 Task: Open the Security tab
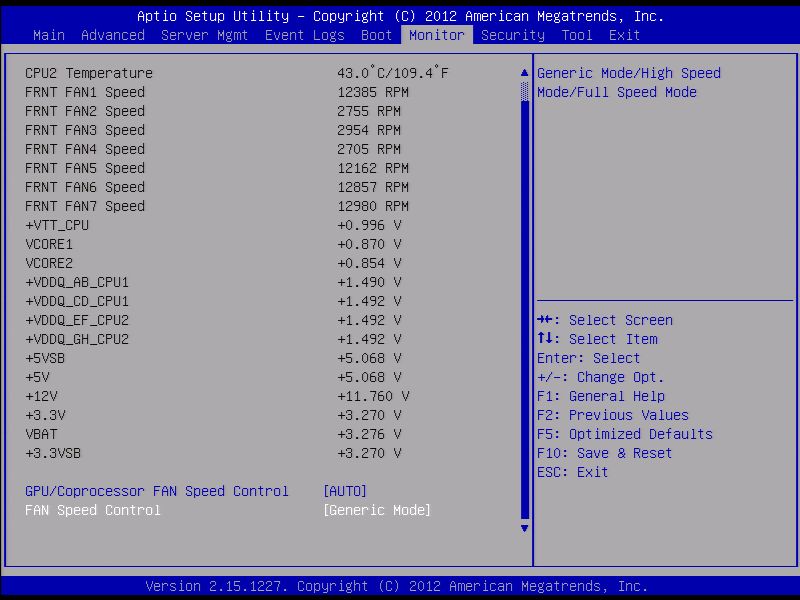513,35
